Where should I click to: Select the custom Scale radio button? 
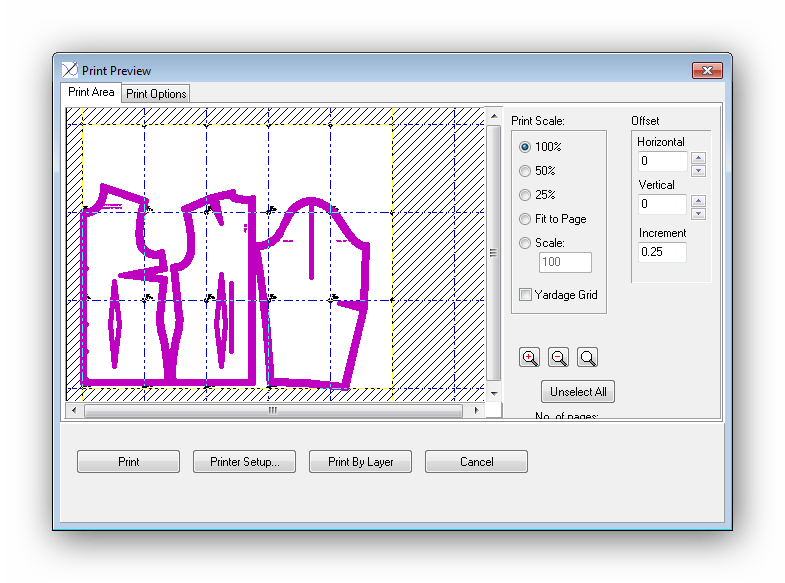coord(525,243)
